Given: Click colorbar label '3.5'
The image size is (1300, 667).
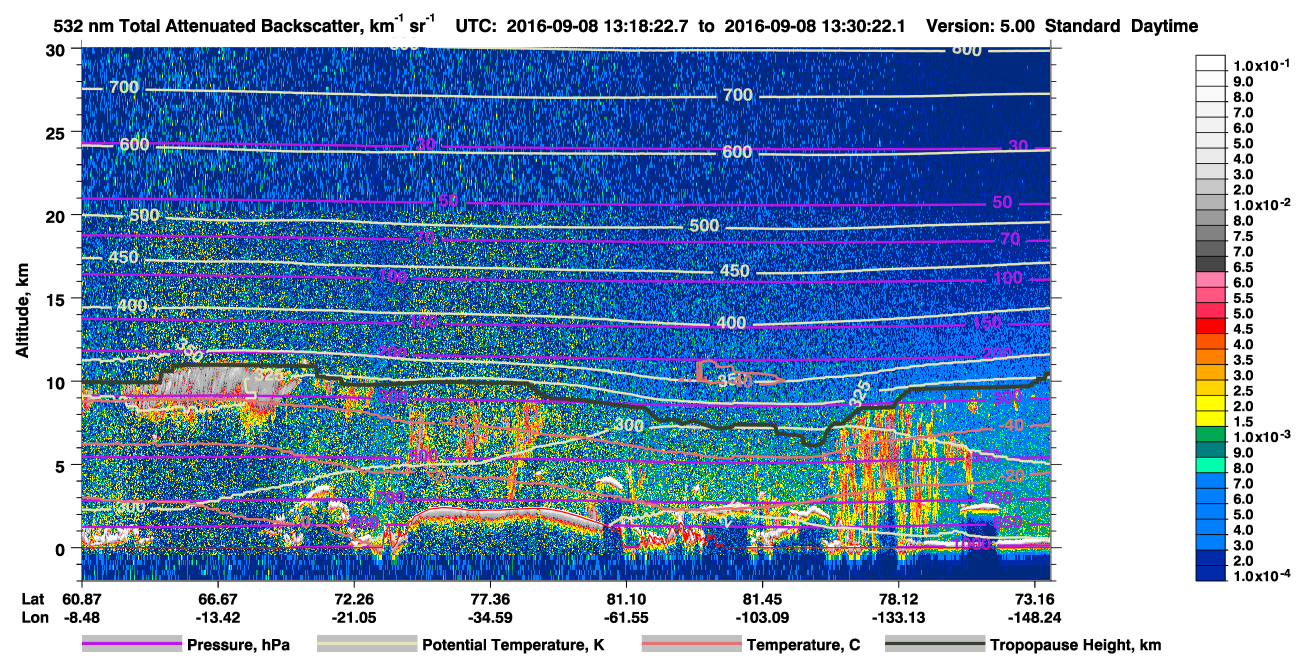Looking at the screenshot, I should (x=1244, y=361).
